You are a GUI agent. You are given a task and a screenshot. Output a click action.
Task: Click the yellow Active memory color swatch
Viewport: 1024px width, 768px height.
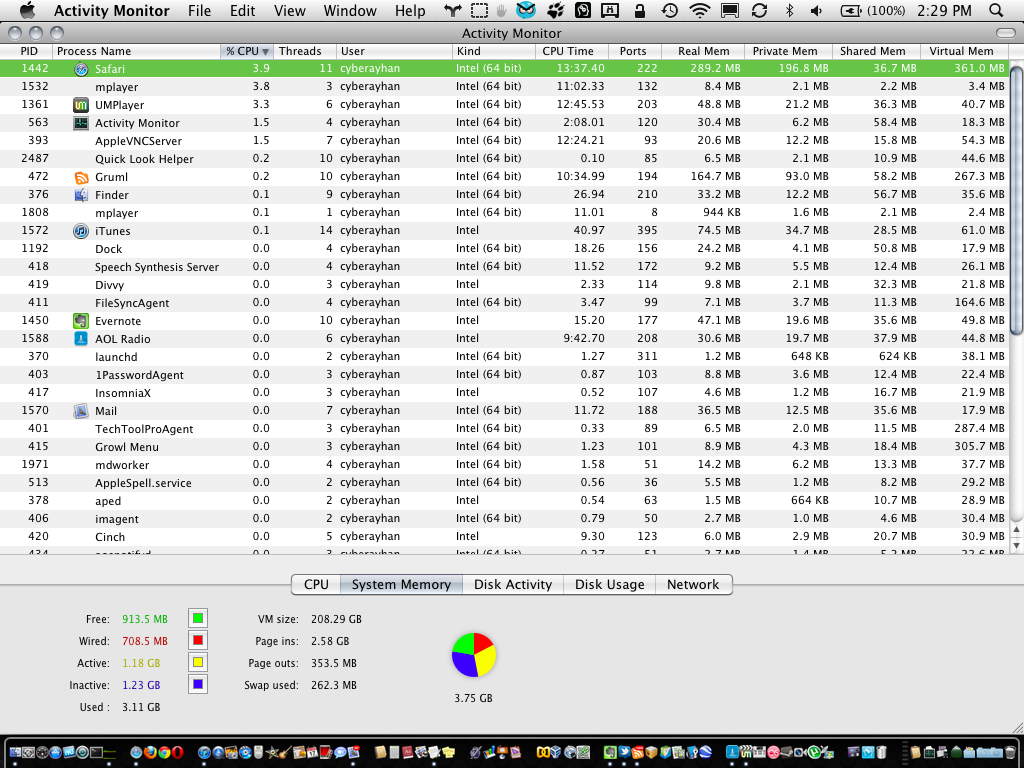(x=198, y=662)
